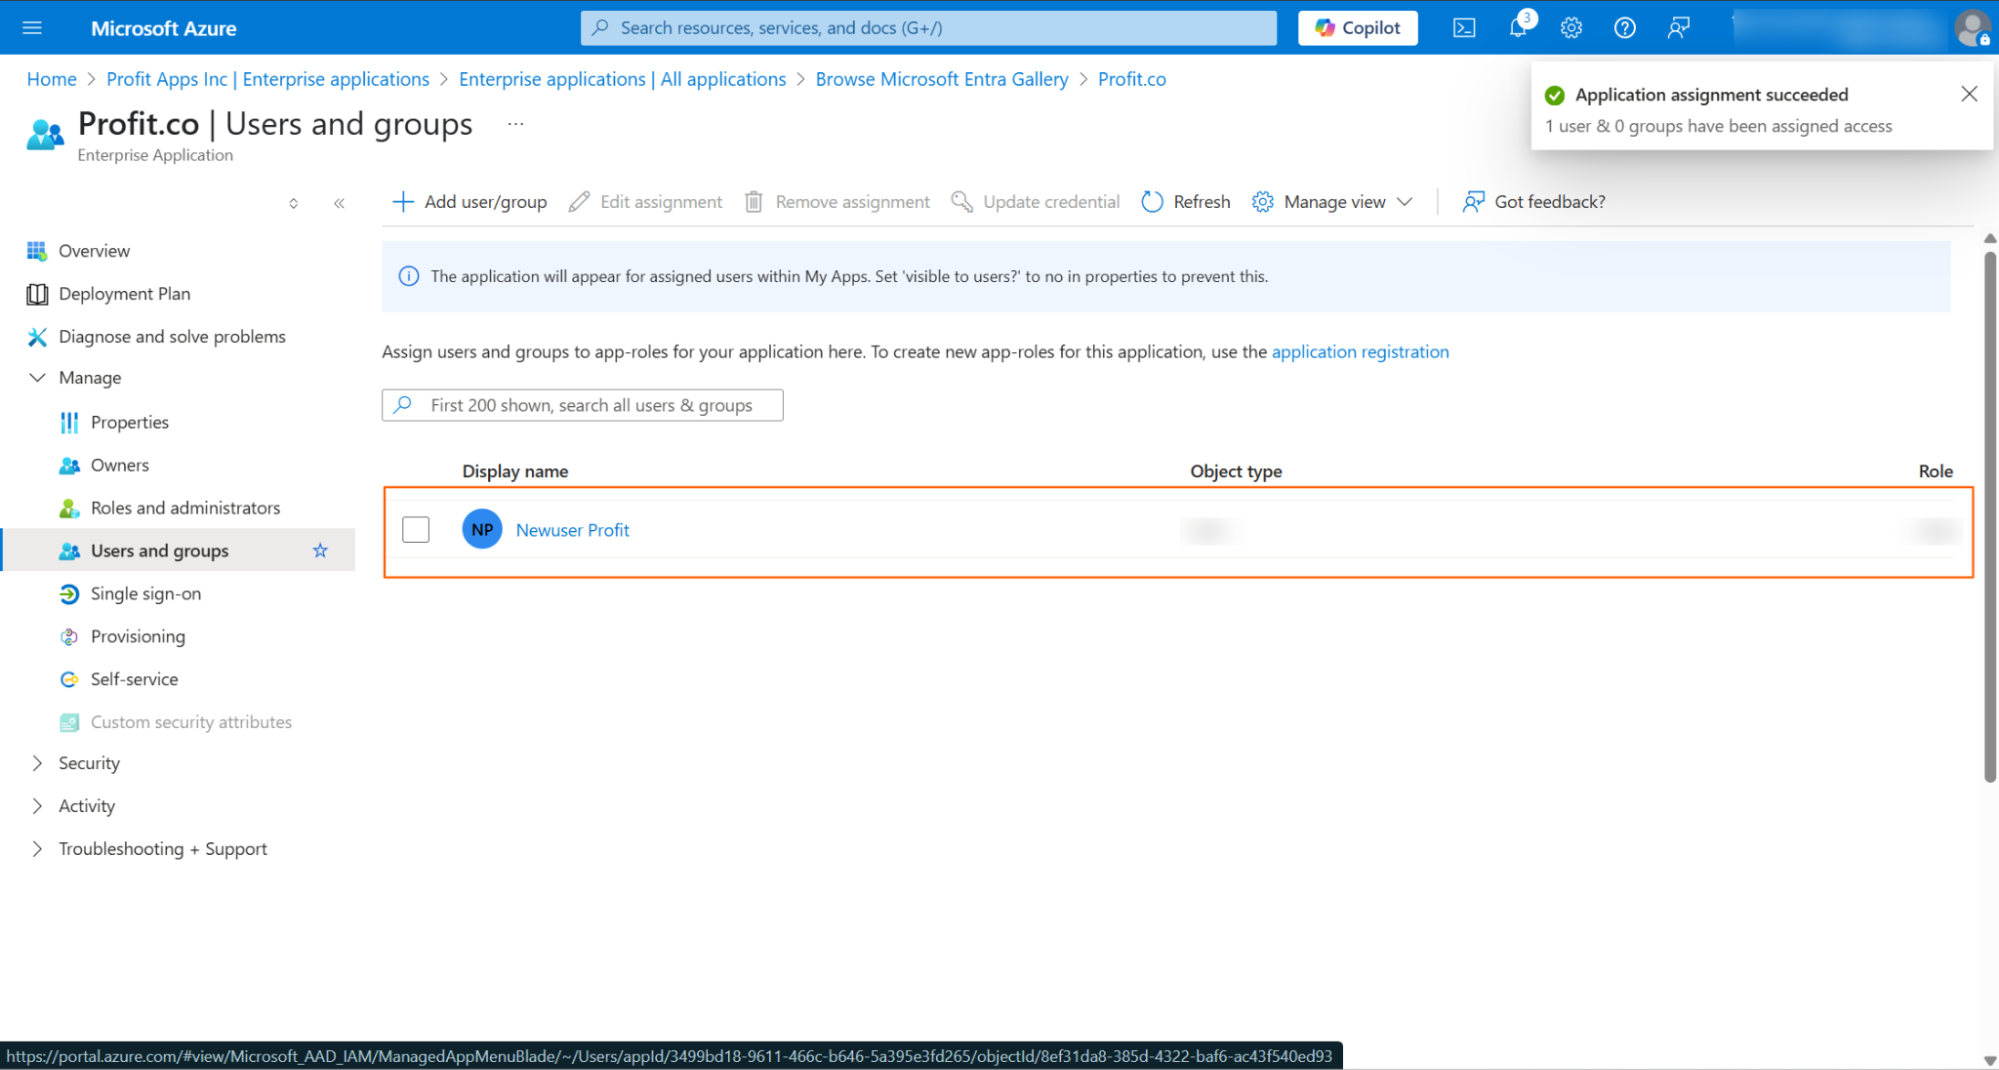Open Provisioning
The height and width of the screenshot is (1070, 1999).
[122, 637]
